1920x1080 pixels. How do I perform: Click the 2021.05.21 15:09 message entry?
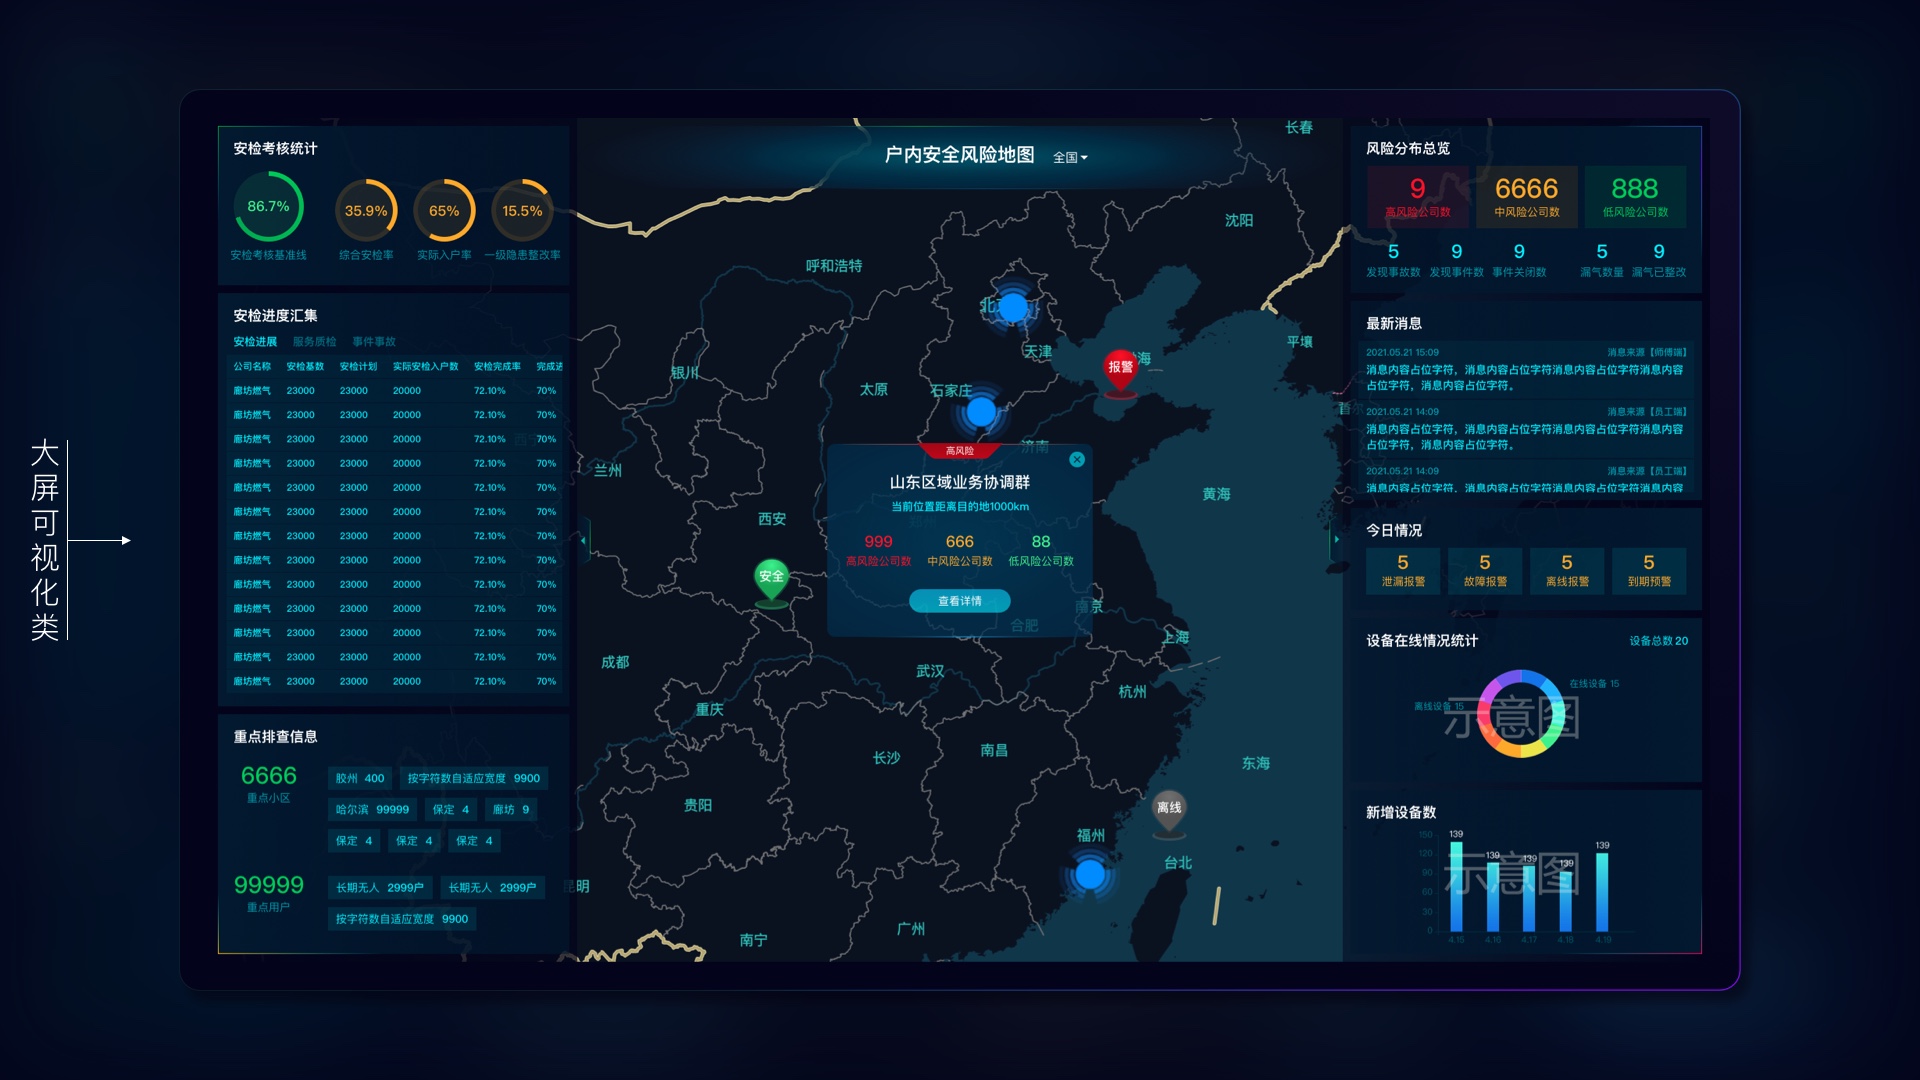[1526, 369]
